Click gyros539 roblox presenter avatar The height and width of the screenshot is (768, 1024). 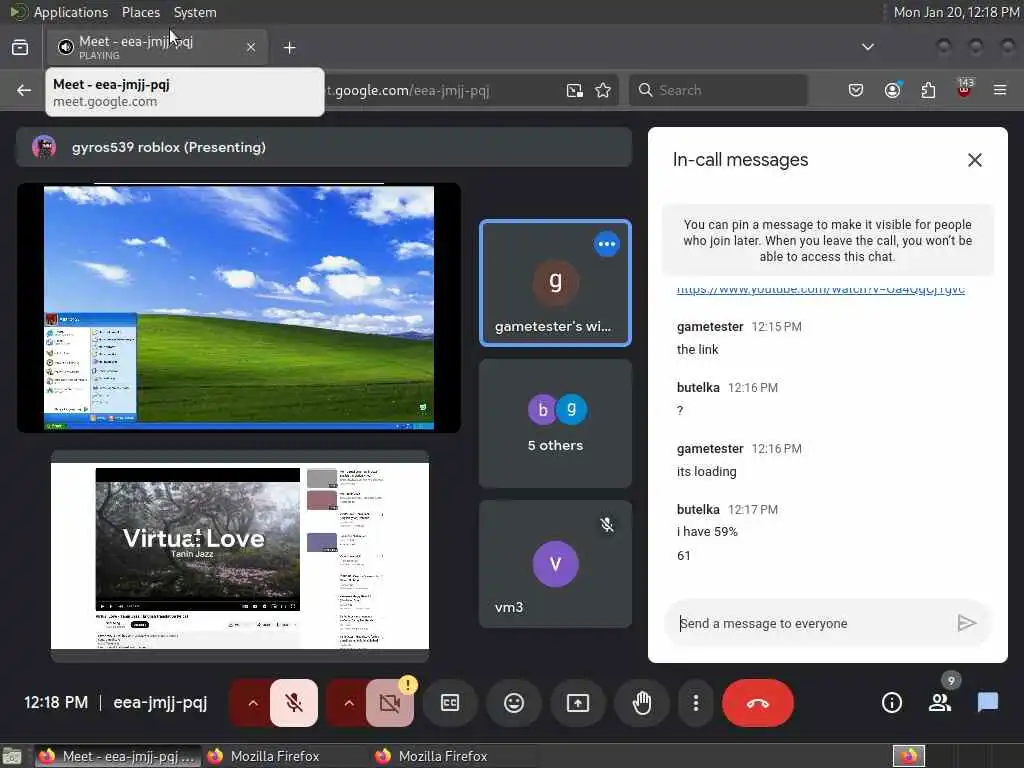click(44, 147)
